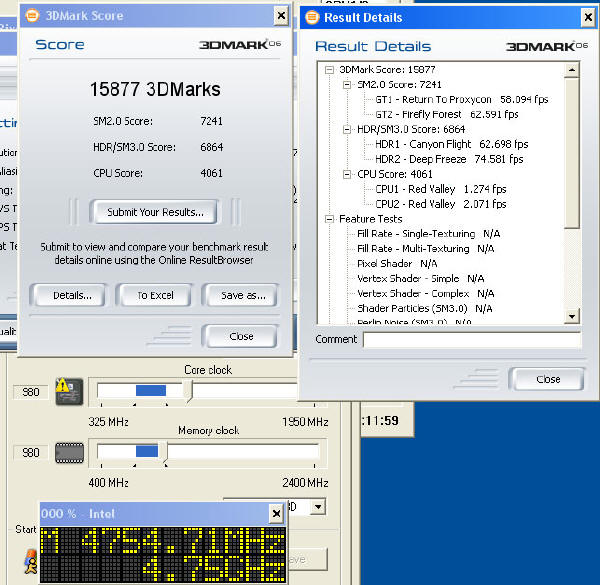Click the results tree scrollbar thumb
Image resolution: width=600 pixels, height=585 pixels.
[x=572, y=153]
